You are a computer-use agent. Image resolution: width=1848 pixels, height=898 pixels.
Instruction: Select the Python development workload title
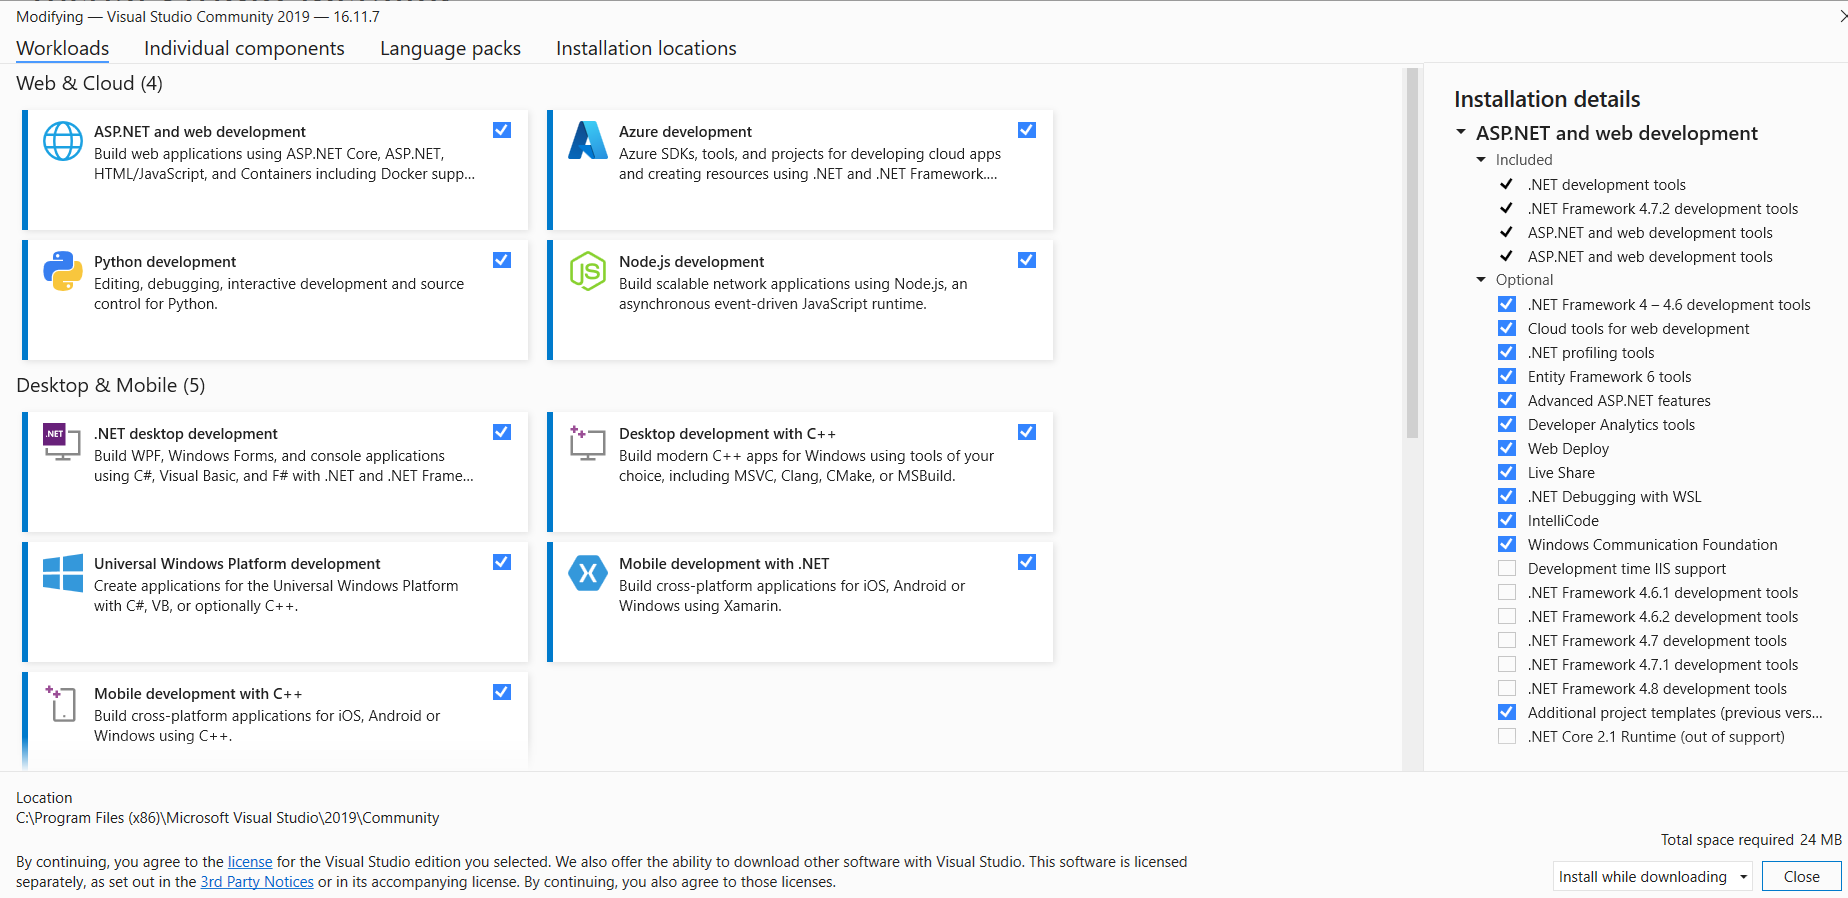tap(165, 262)
